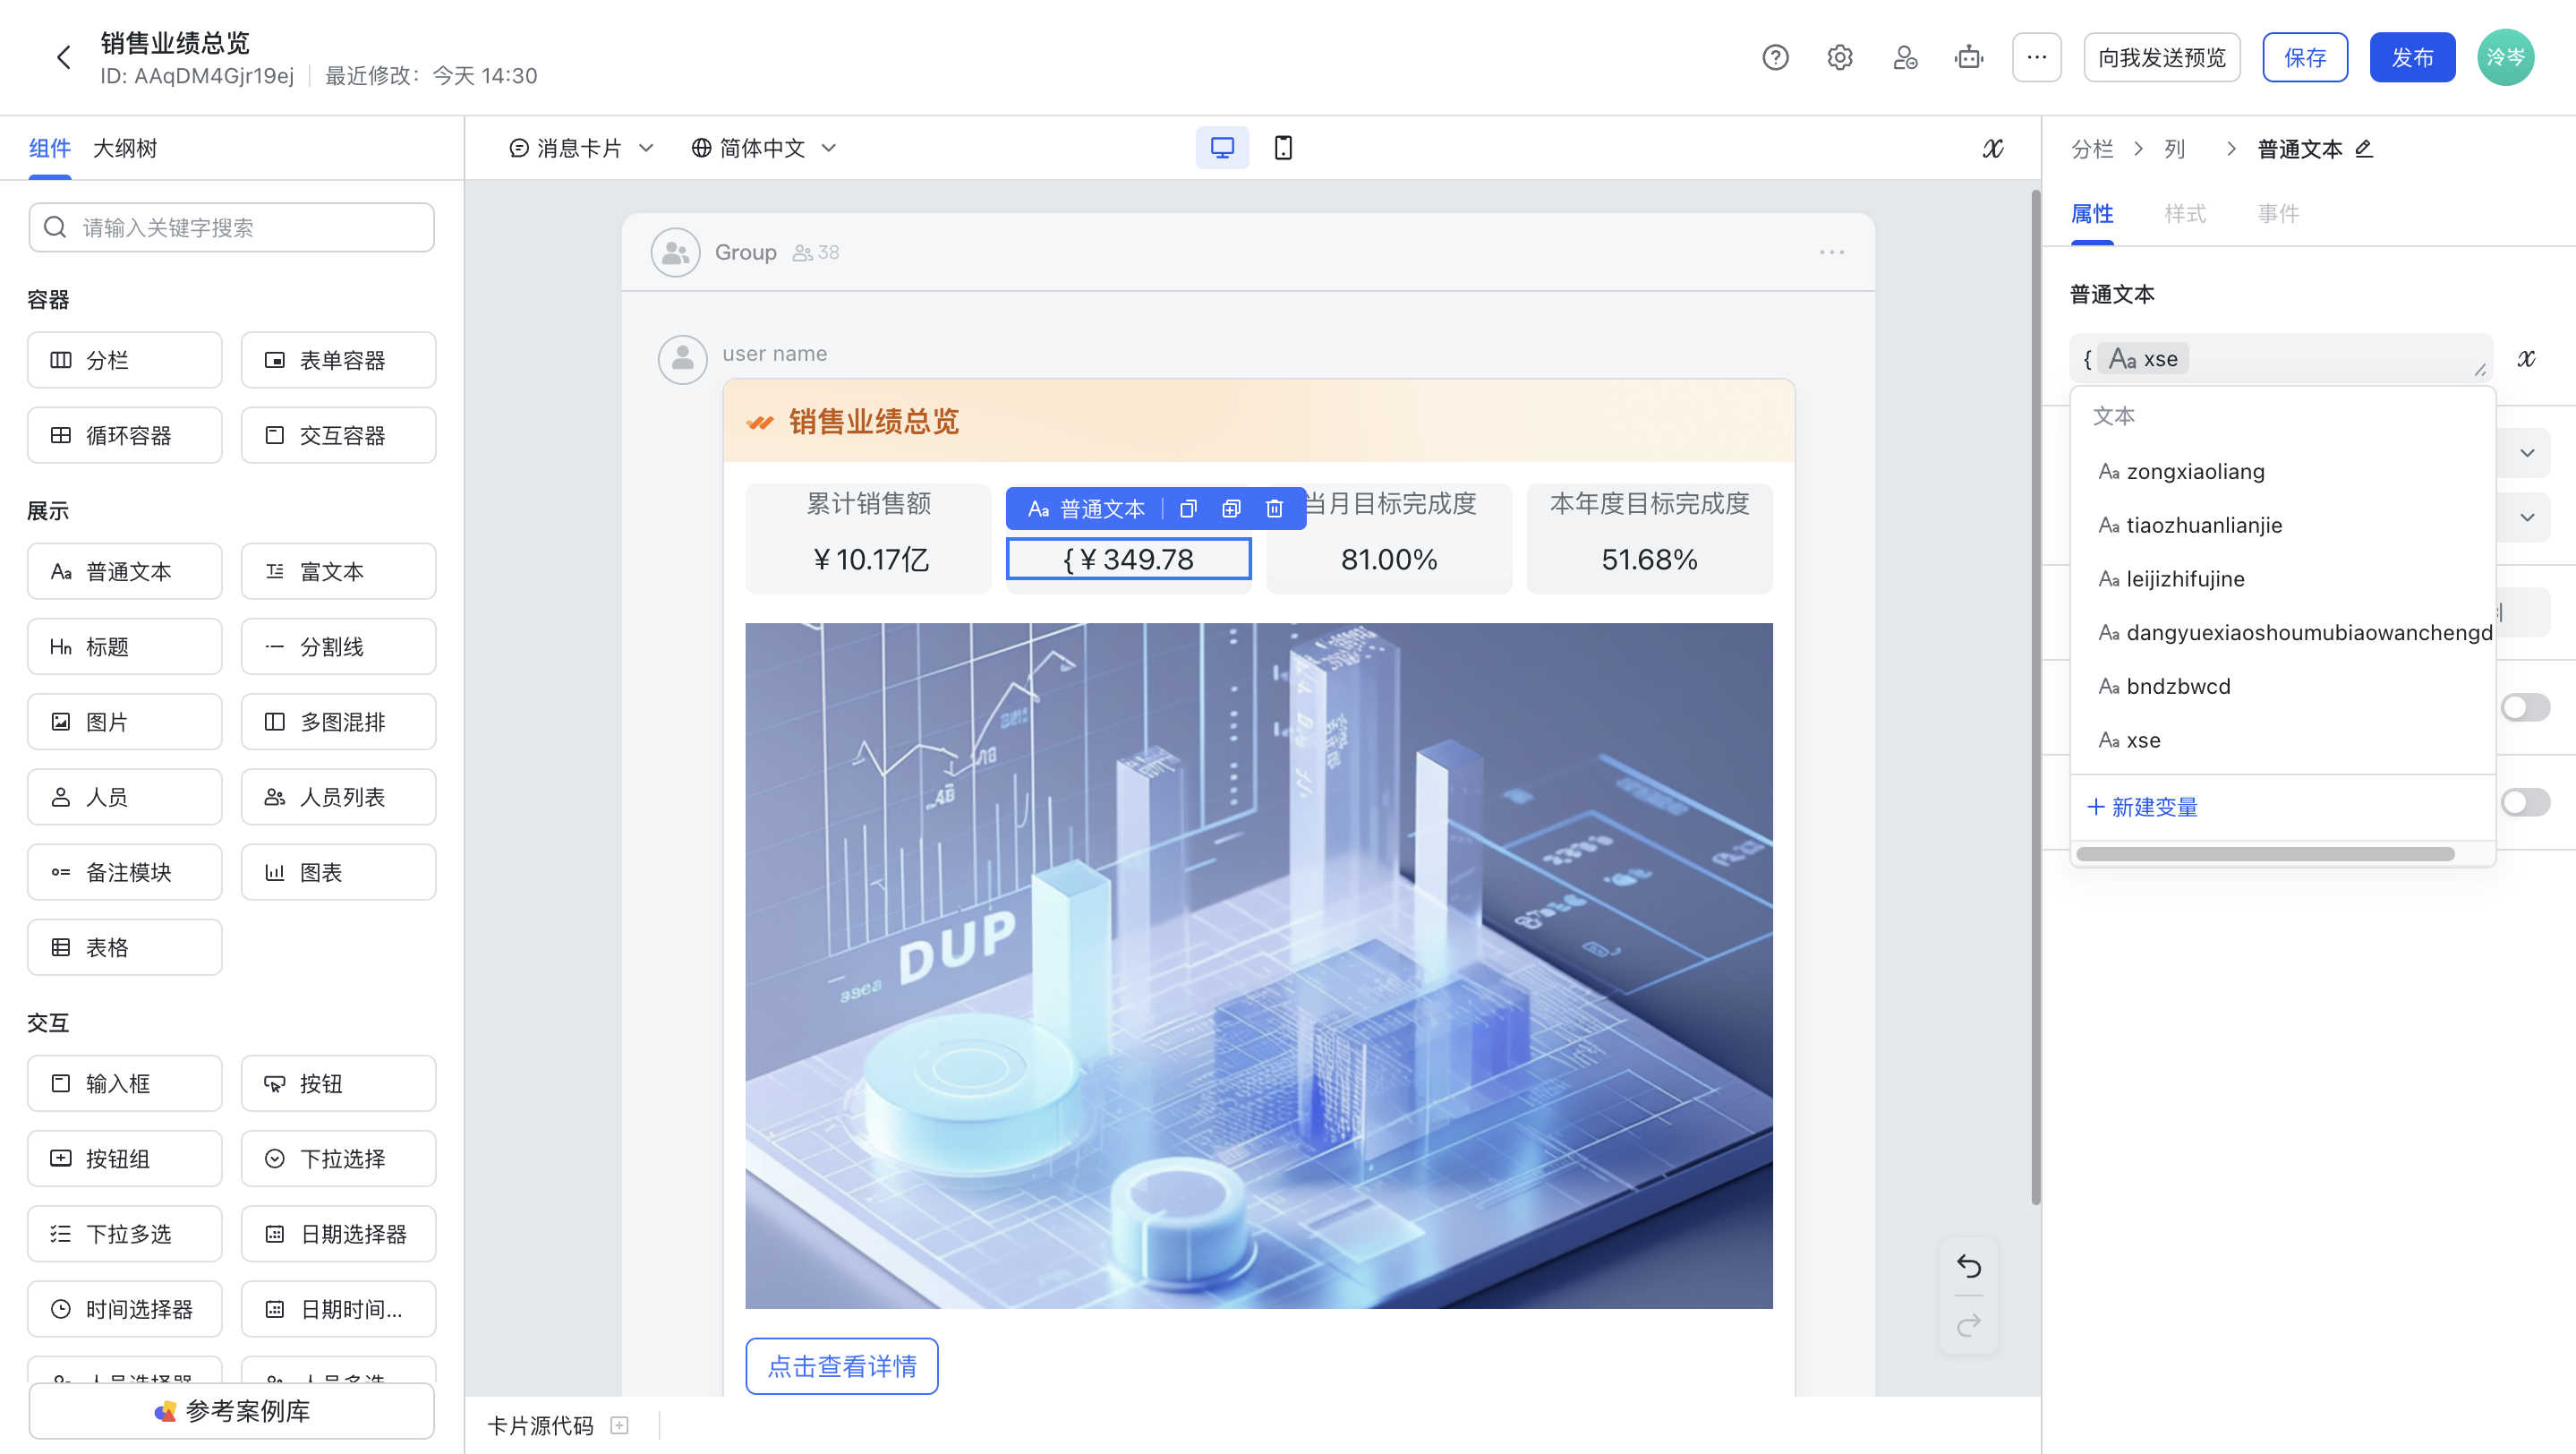Select the desktop preview icon
The image size is (2576, 1454).
pos(1222,148)
